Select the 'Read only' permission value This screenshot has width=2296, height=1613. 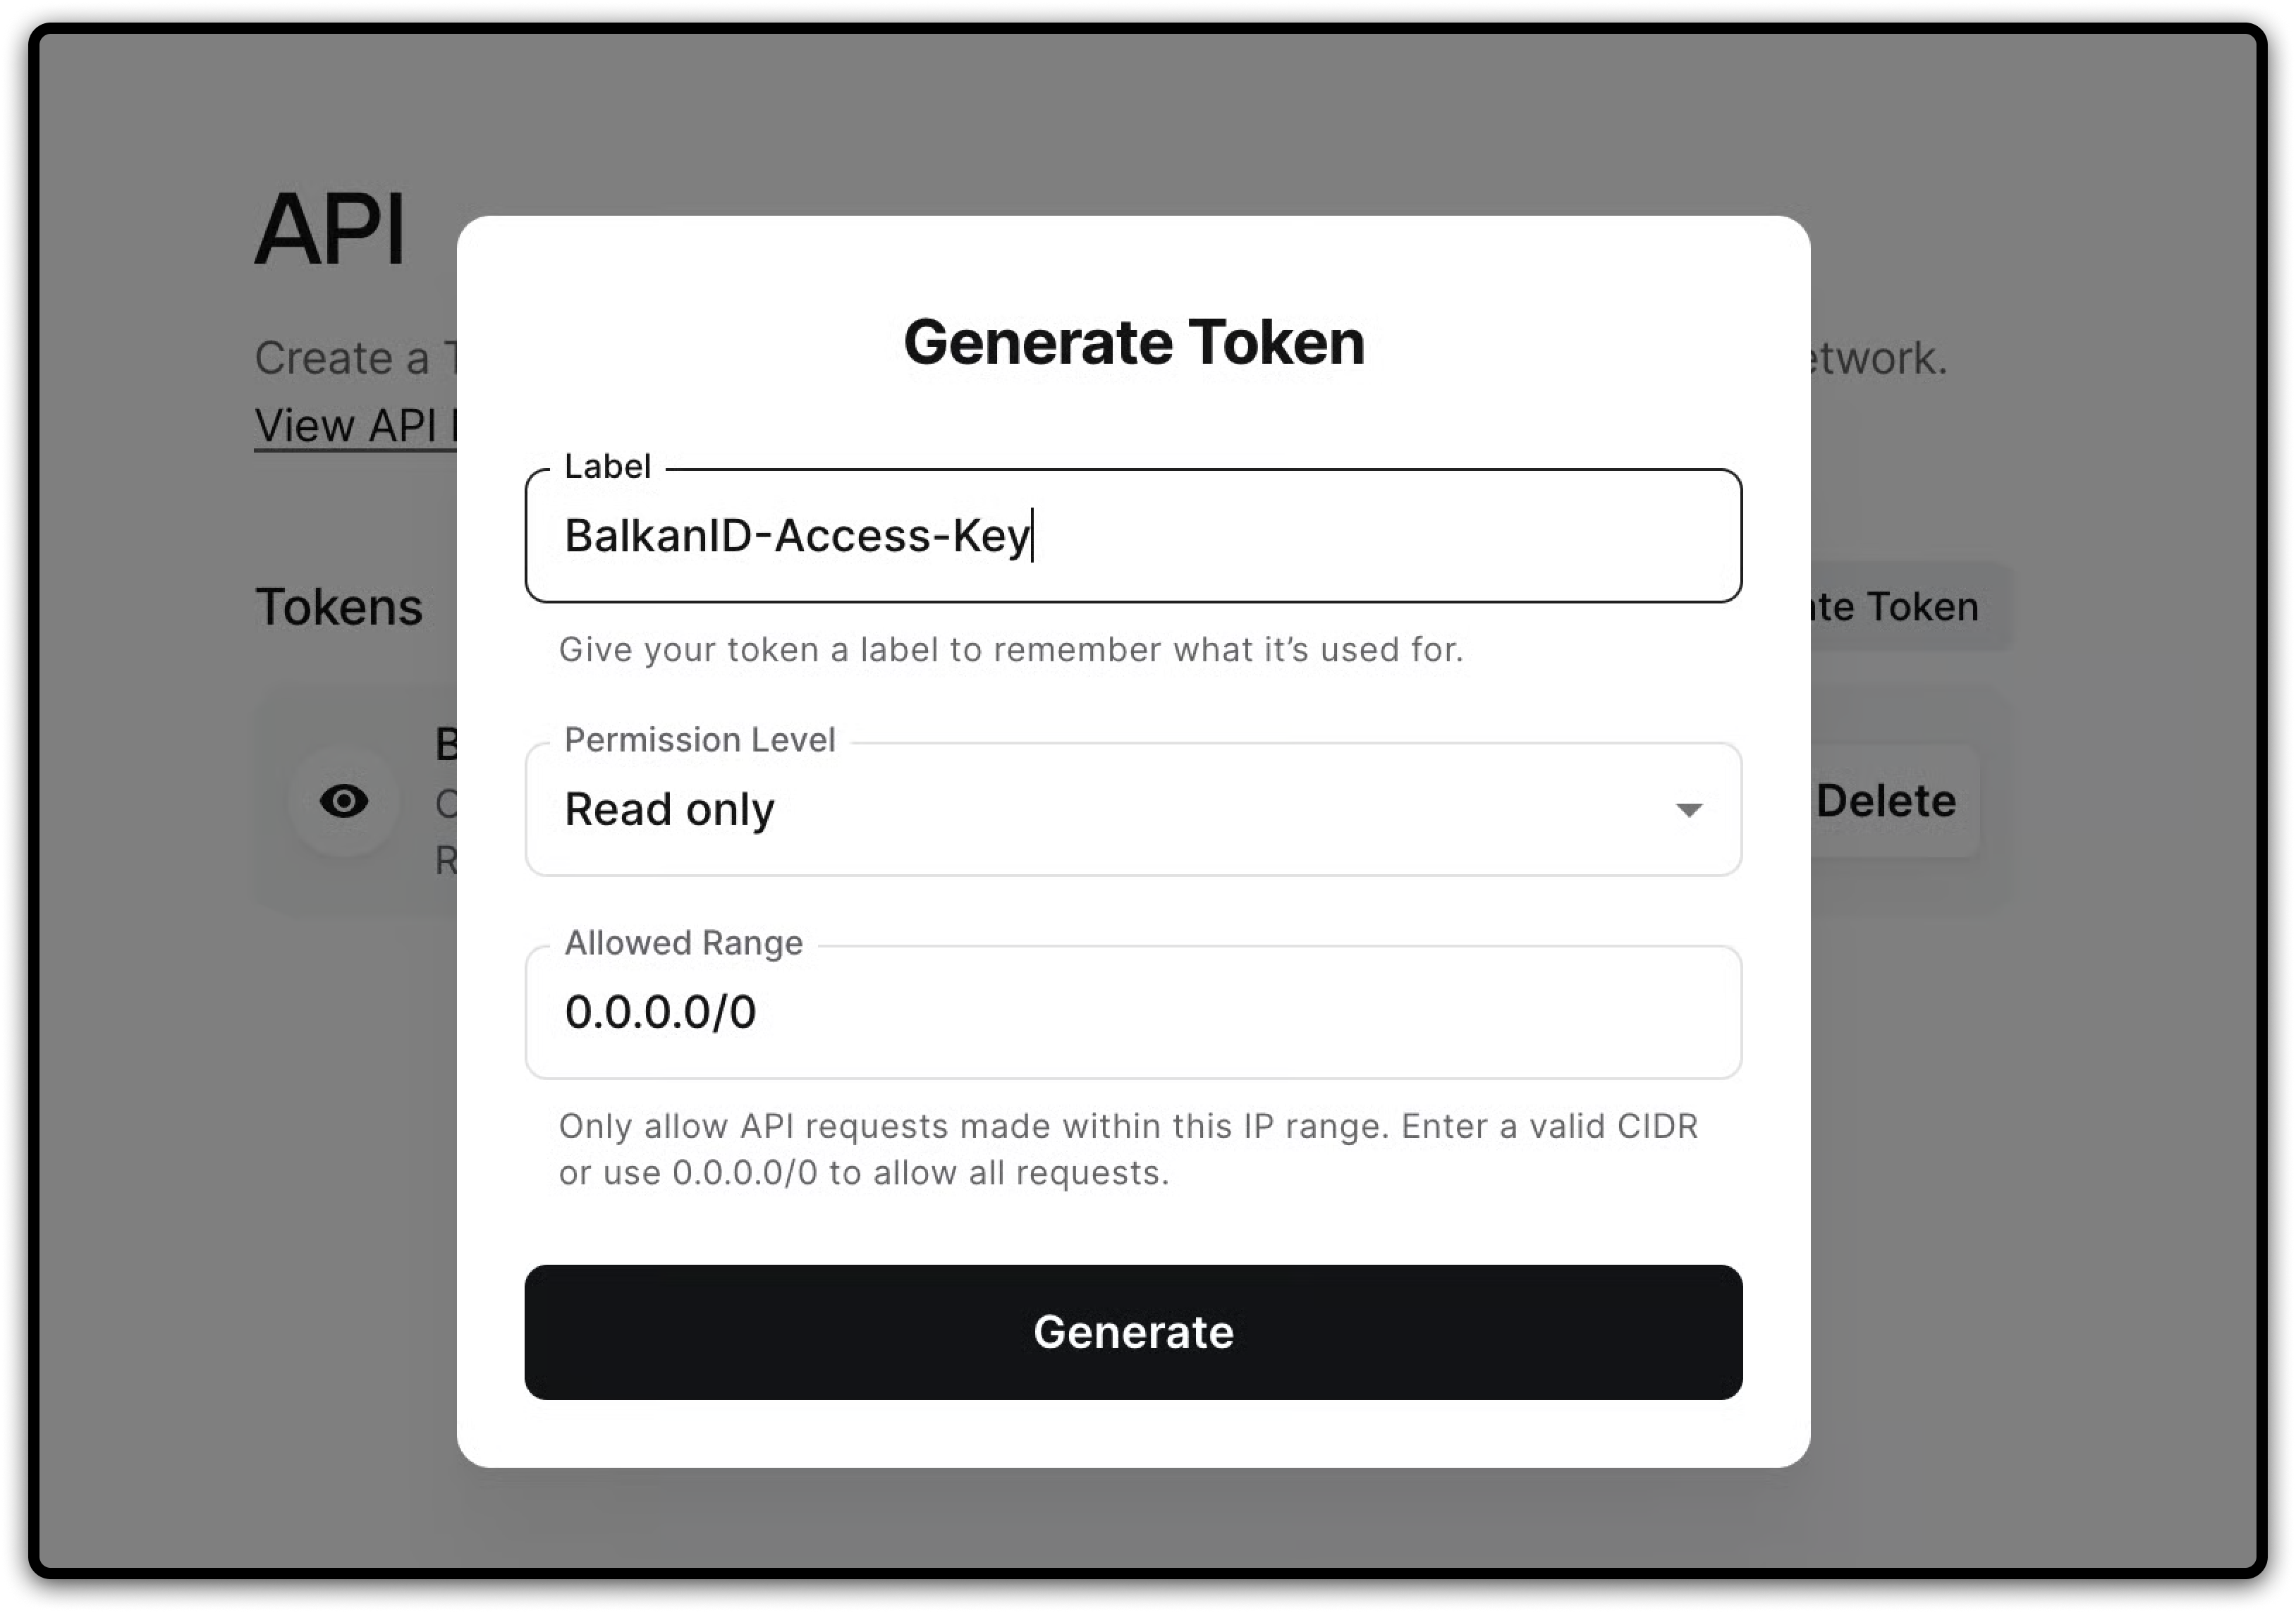(670, 810)
